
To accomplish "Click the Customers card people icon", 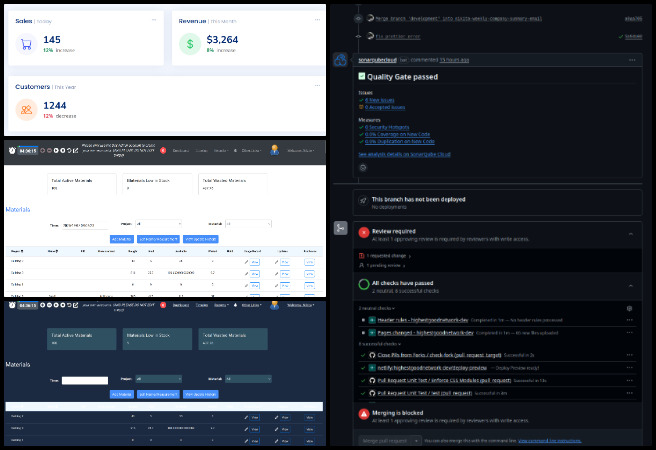I will tap(29, 110).
